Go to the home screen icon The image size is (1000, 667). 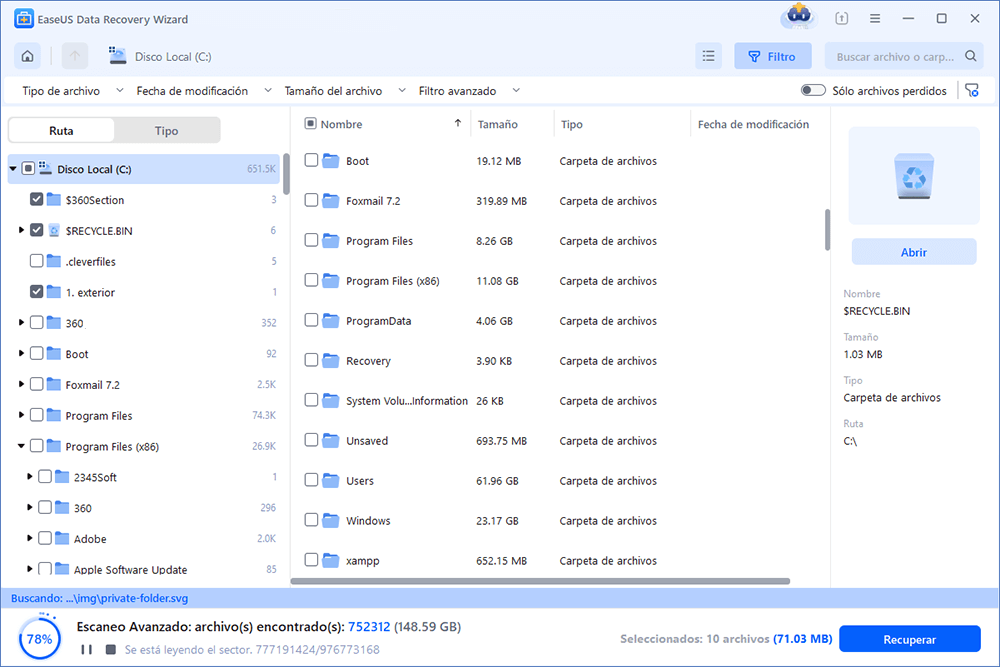click(27, 56)
